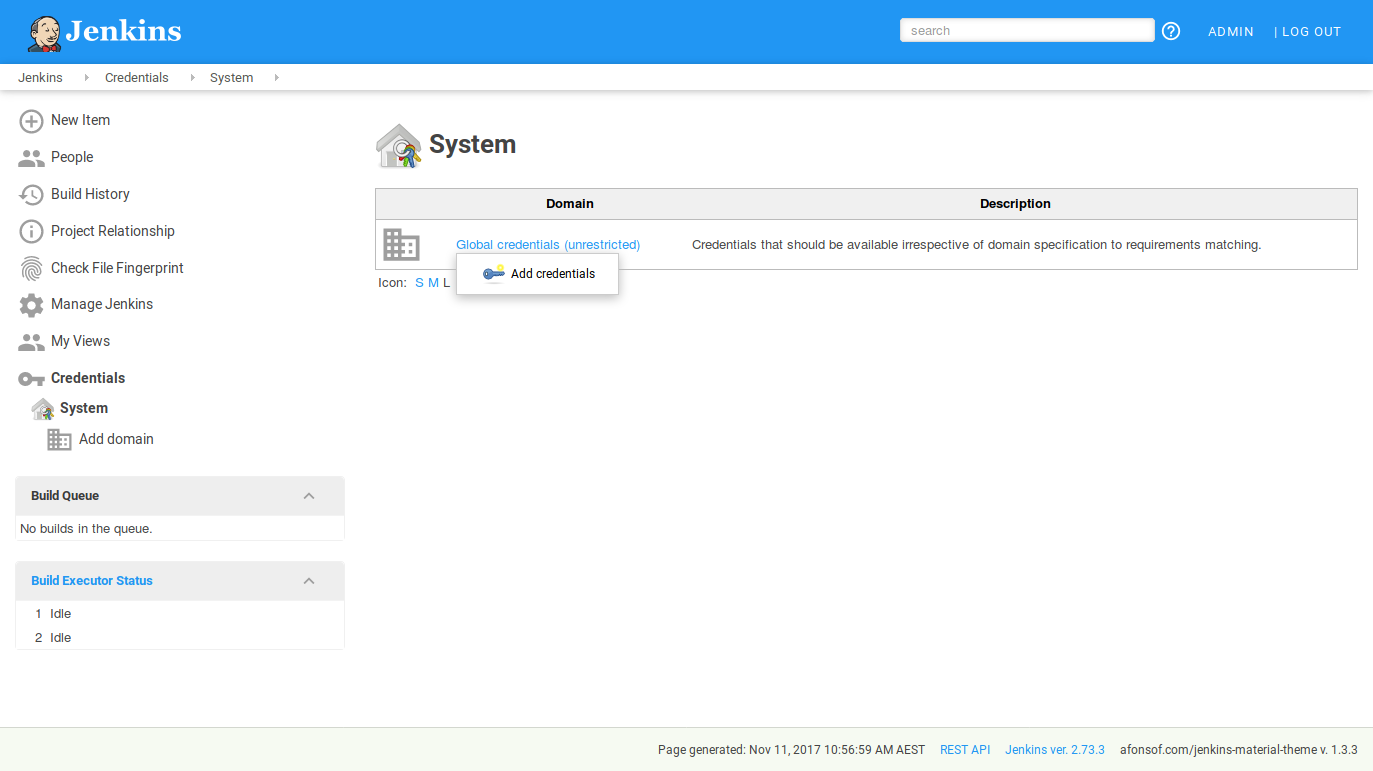Click the Project Relationship info icon
The image size is (1373, 771).
[x=31, y=232]
